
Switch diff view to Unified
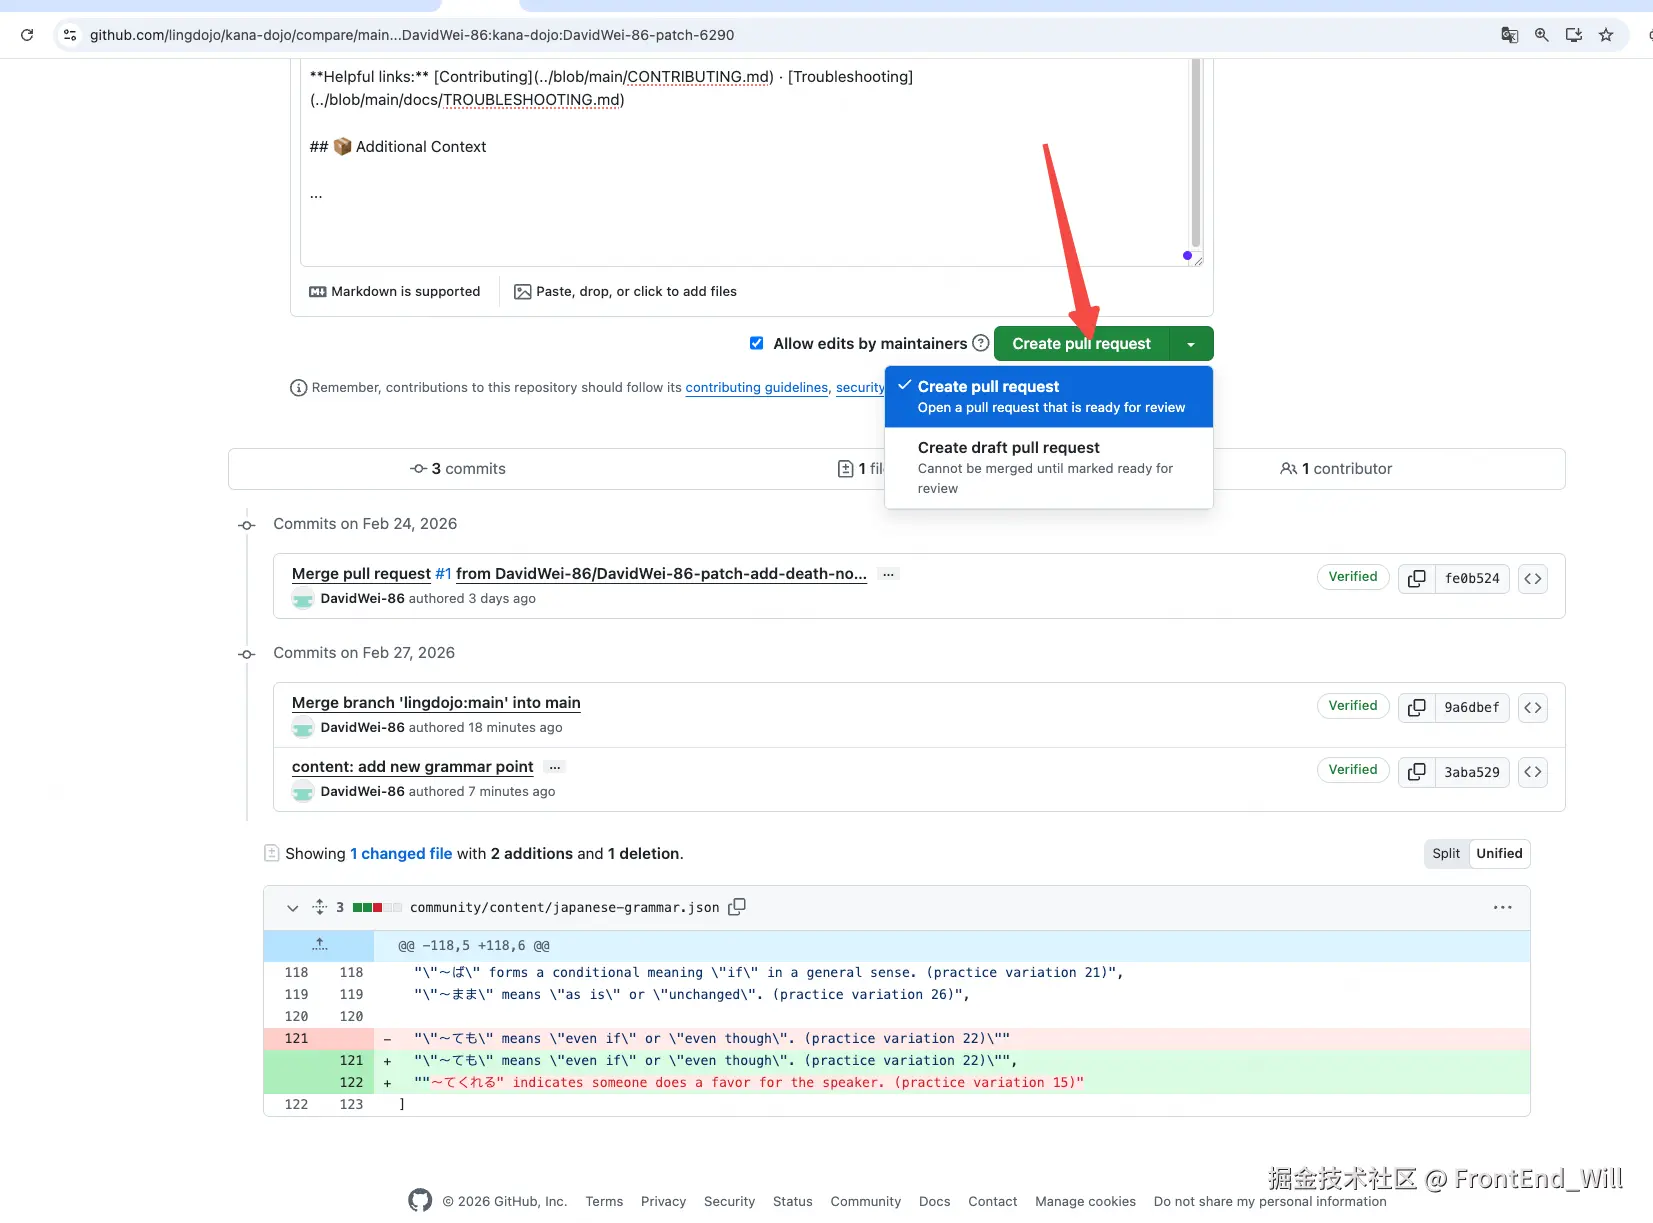coord(1499,854)
